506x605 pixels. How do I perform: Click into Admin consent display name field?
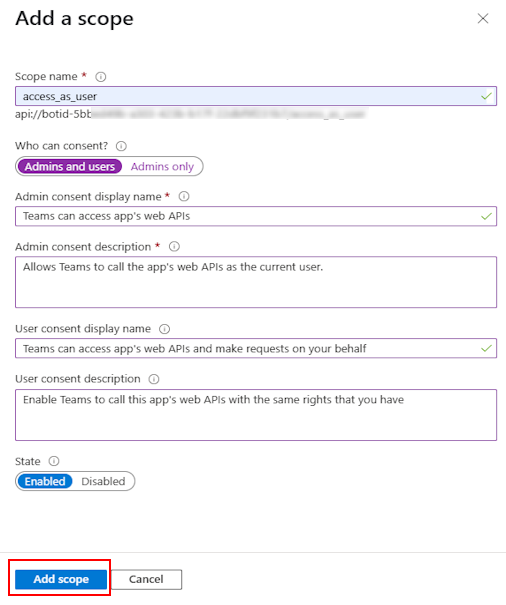(256, 216)
